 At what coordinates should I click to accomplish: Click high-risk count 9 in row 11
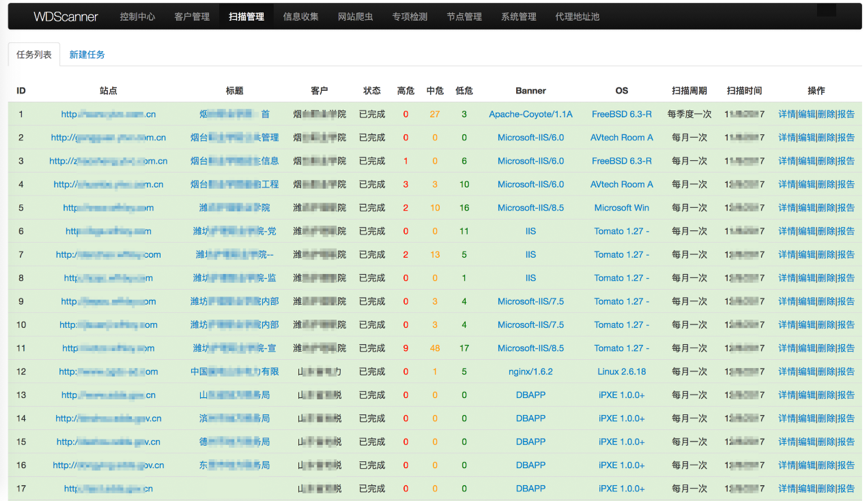point(405,348)
